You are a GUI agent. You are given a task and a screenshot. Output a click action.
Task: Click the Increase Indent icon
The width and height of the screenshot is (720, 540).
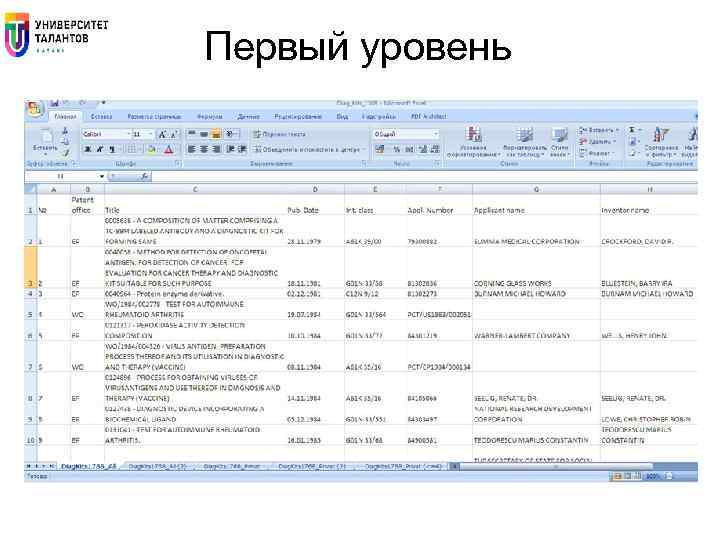point(242,149)
